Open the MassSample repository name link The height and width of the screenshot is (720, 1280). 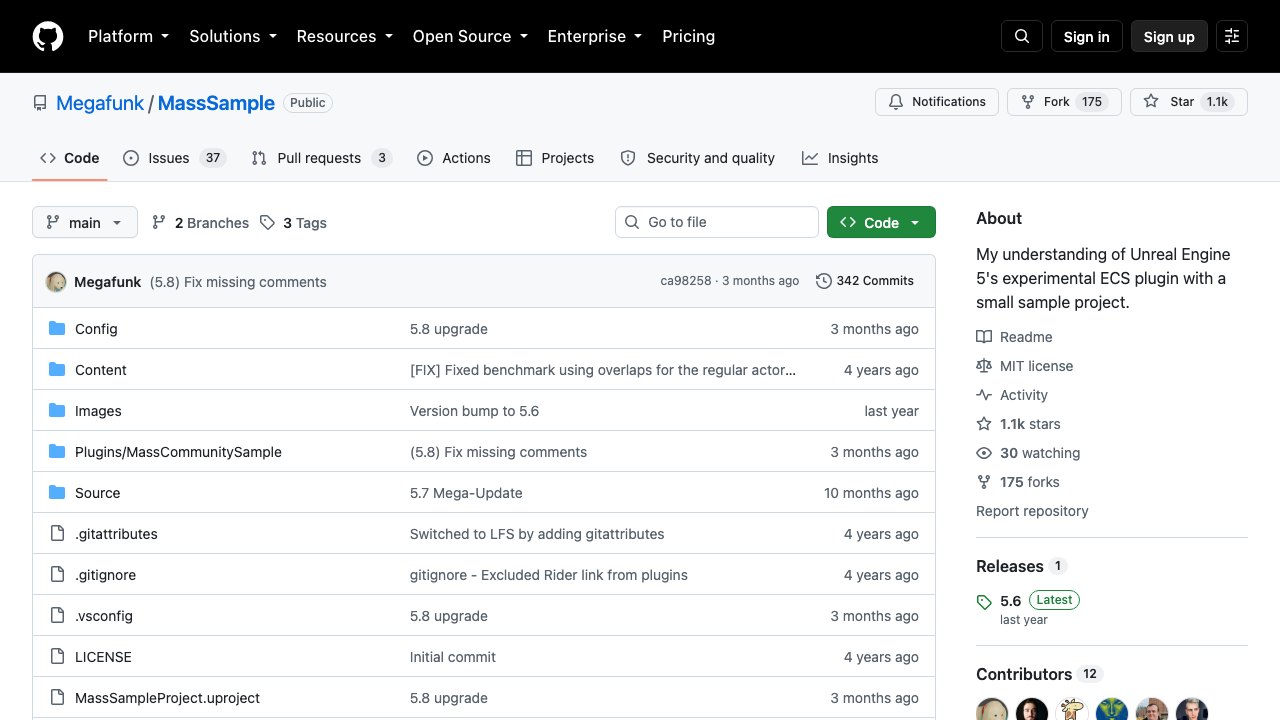pyautogui.click(x=216, y=103)
